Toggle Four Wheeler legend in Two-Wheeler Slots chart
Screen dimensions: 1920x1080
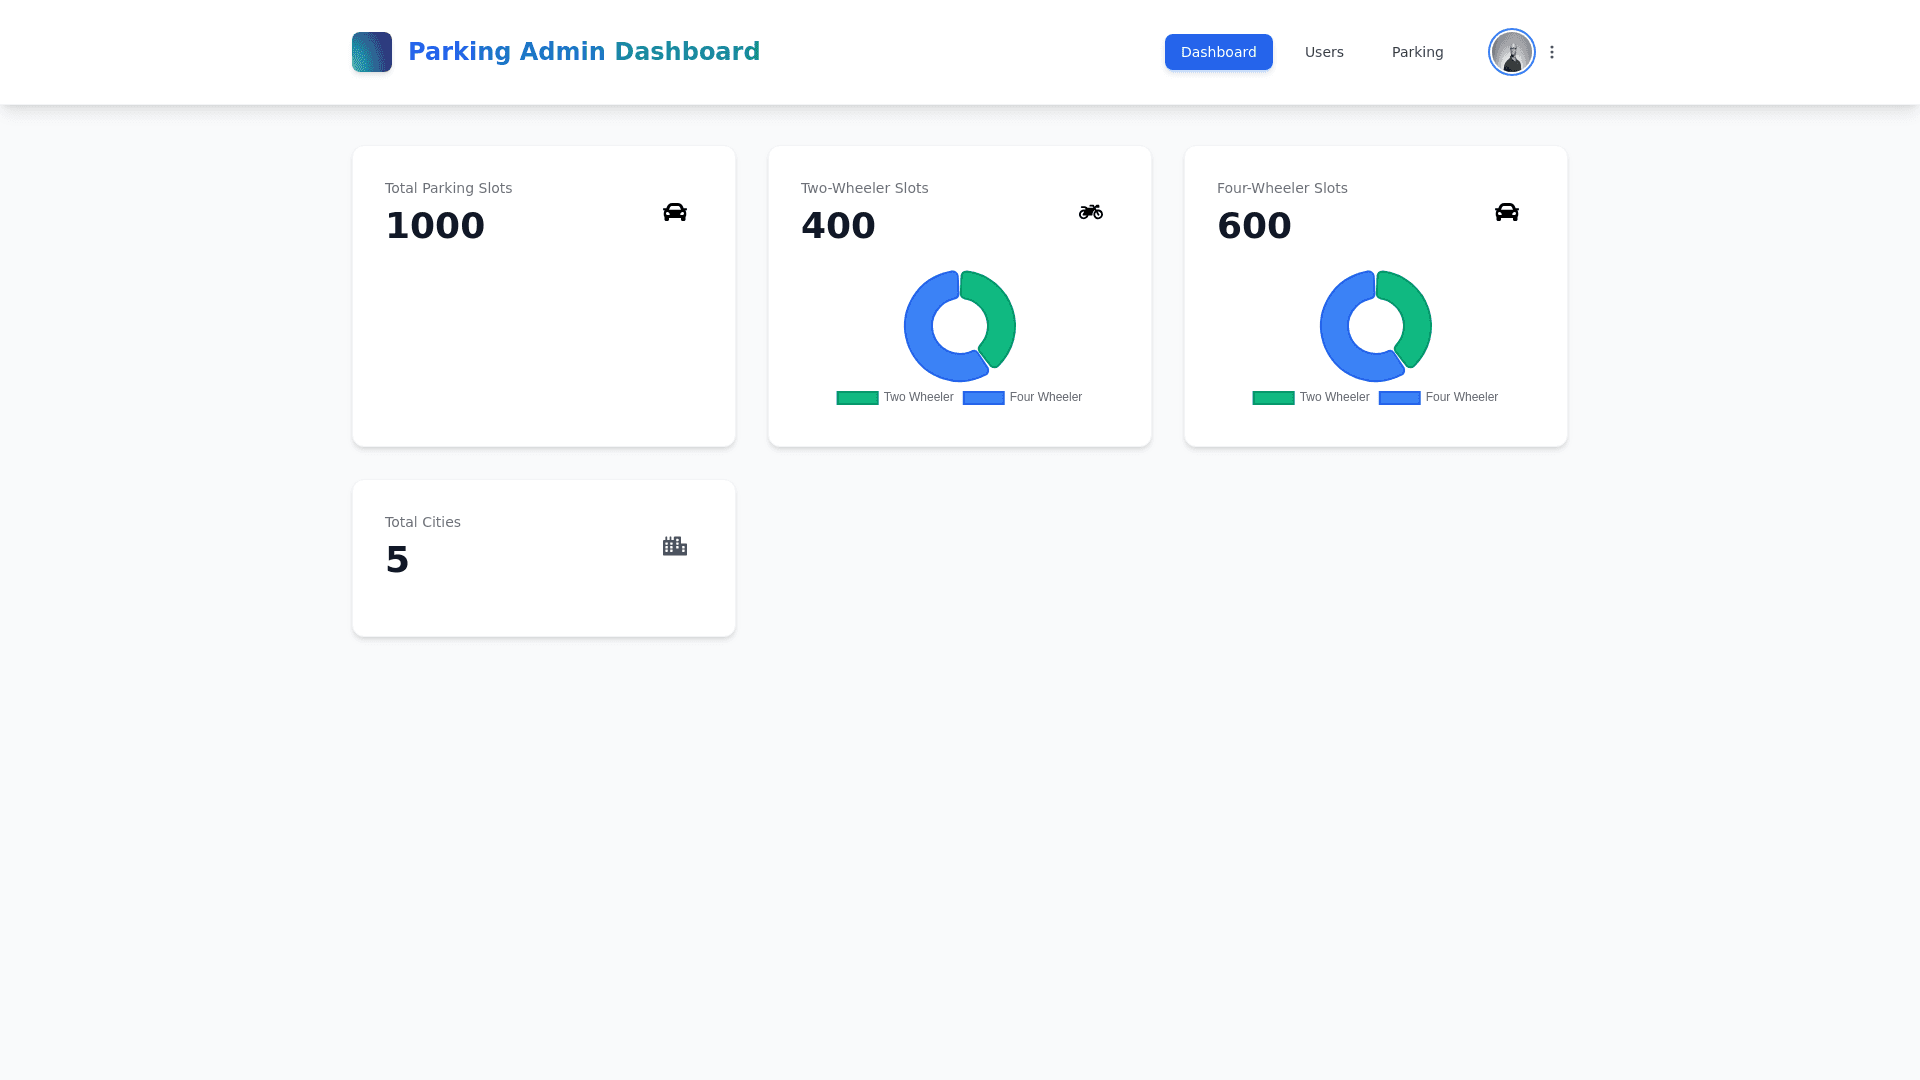click(1022, 398)
